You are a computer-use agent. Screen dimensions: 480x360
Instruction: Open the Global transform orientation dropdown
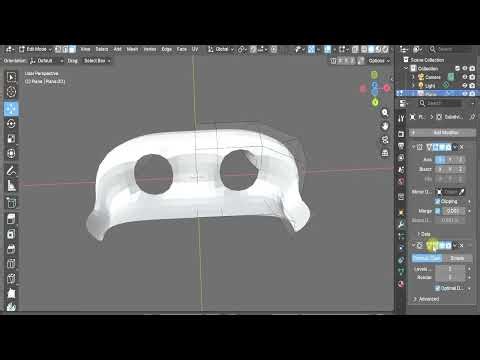click(x=221, y=49)
